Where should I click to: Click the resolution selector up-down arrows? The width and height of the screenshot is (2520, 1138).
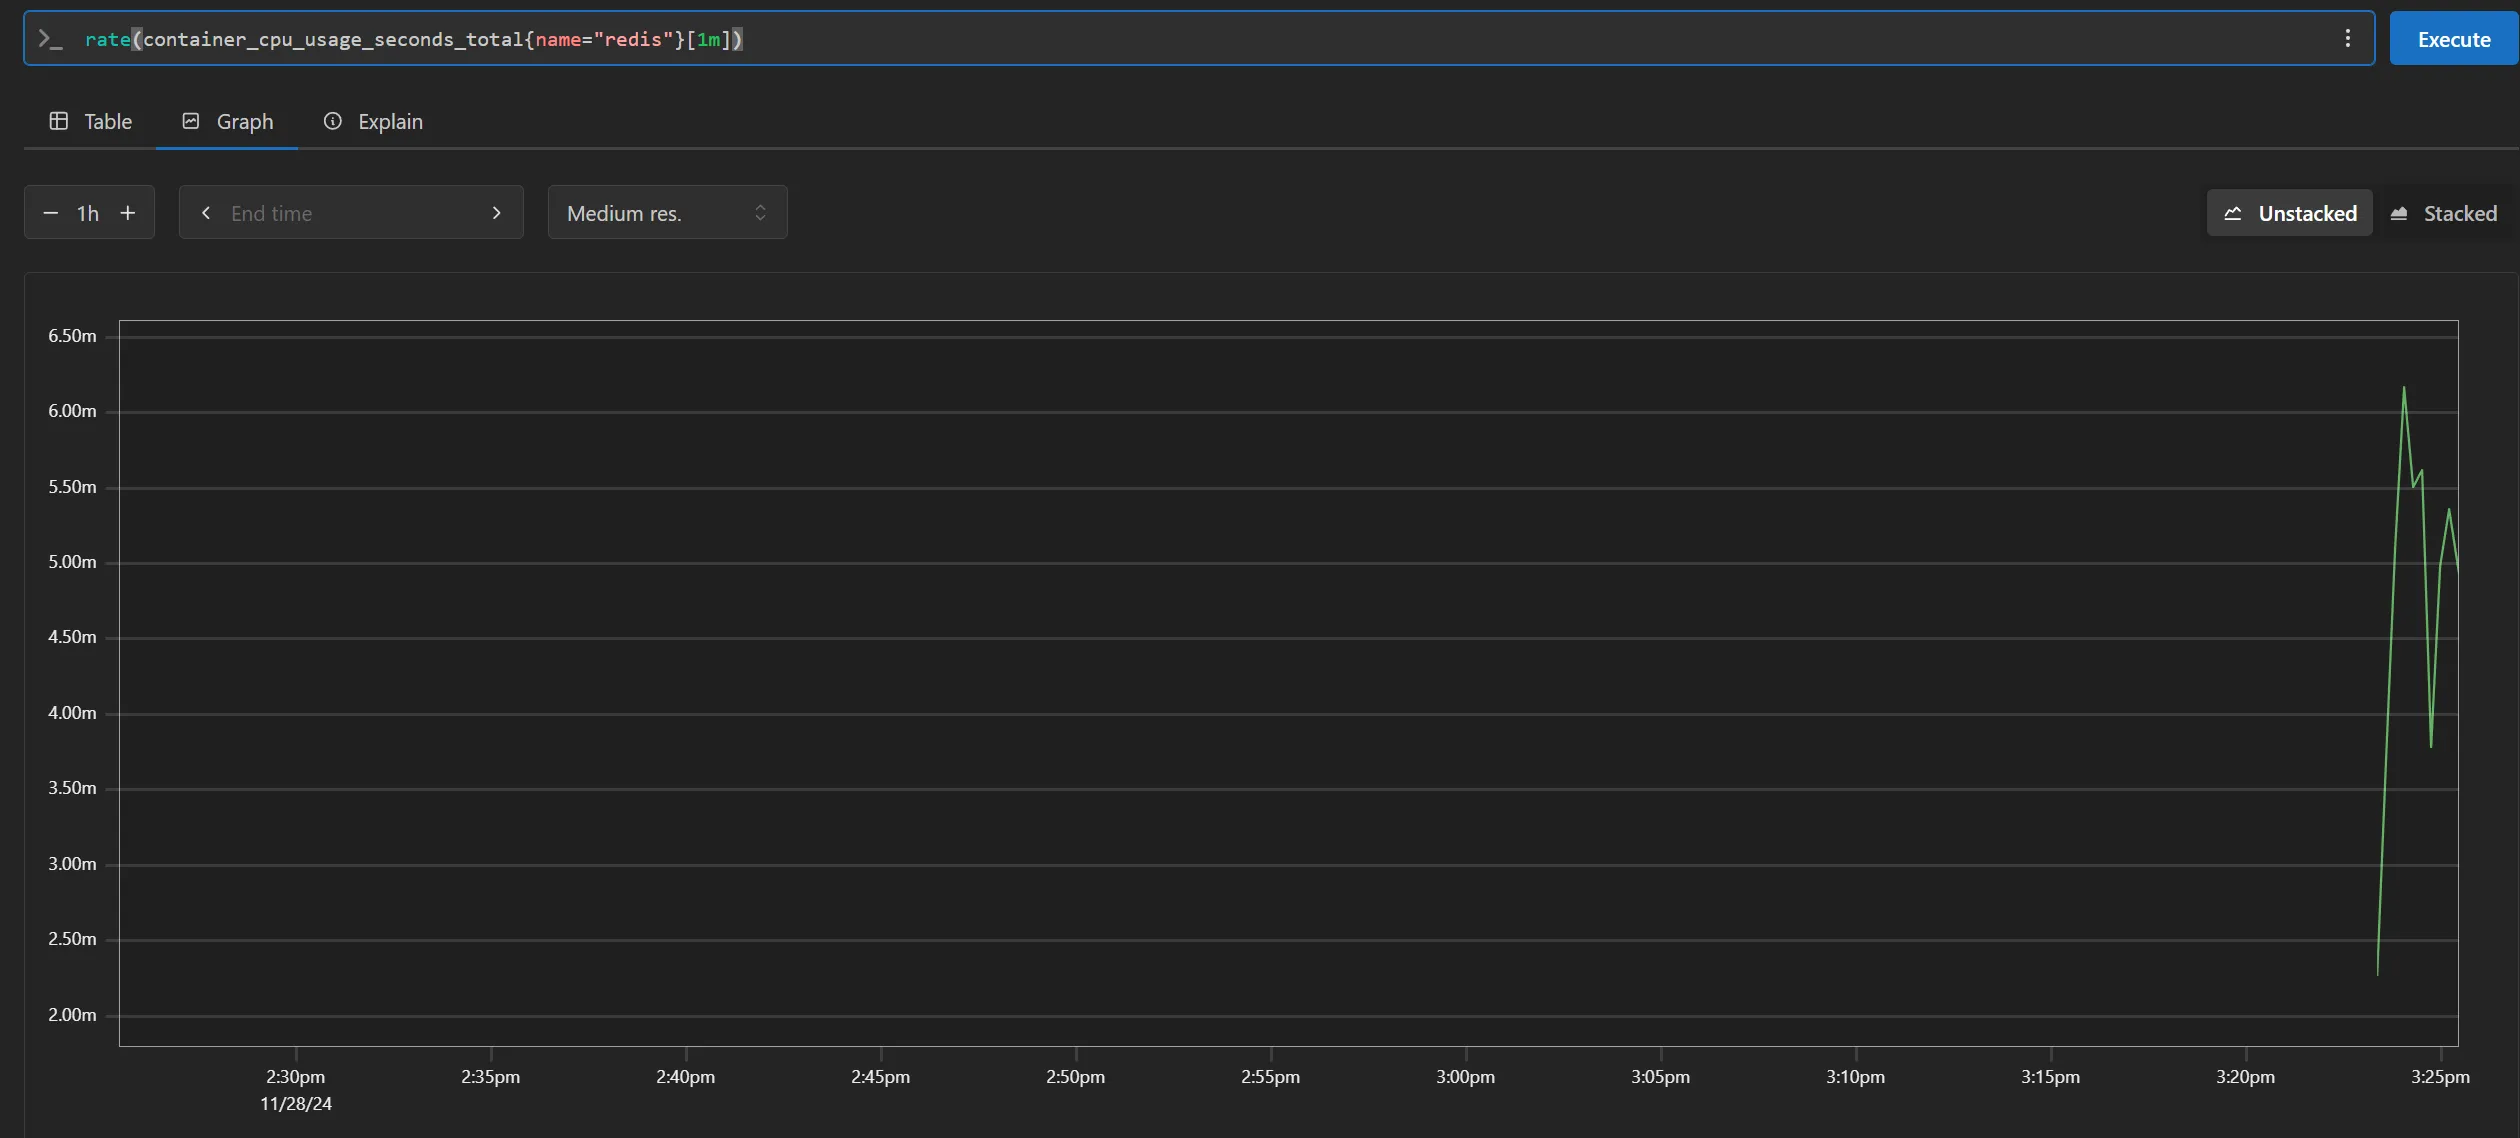pos(760,213)
